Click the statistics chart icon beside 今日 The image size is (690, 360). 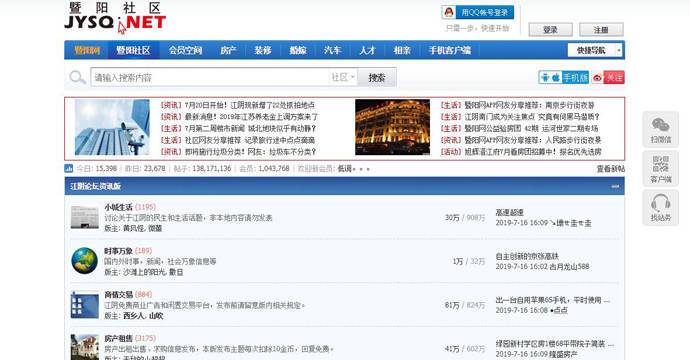coord(69,169)
